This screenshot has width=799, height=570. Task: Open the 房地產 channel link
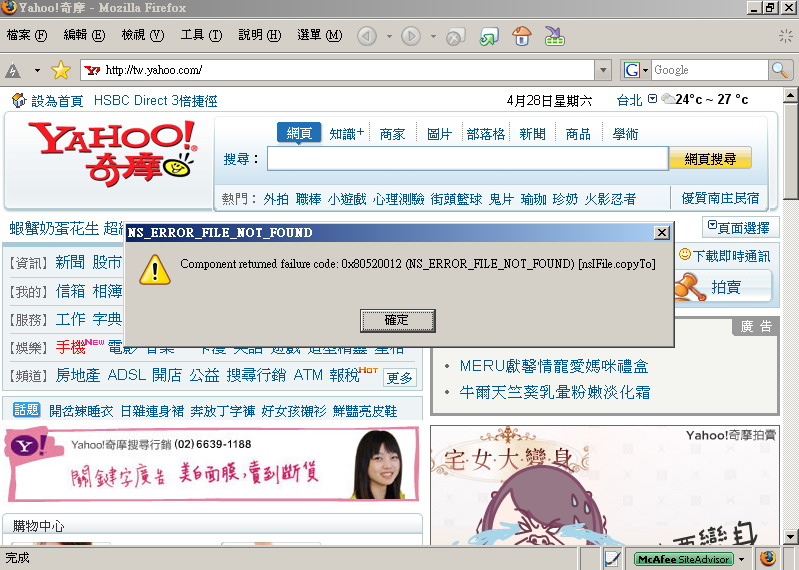click(77, 375)
